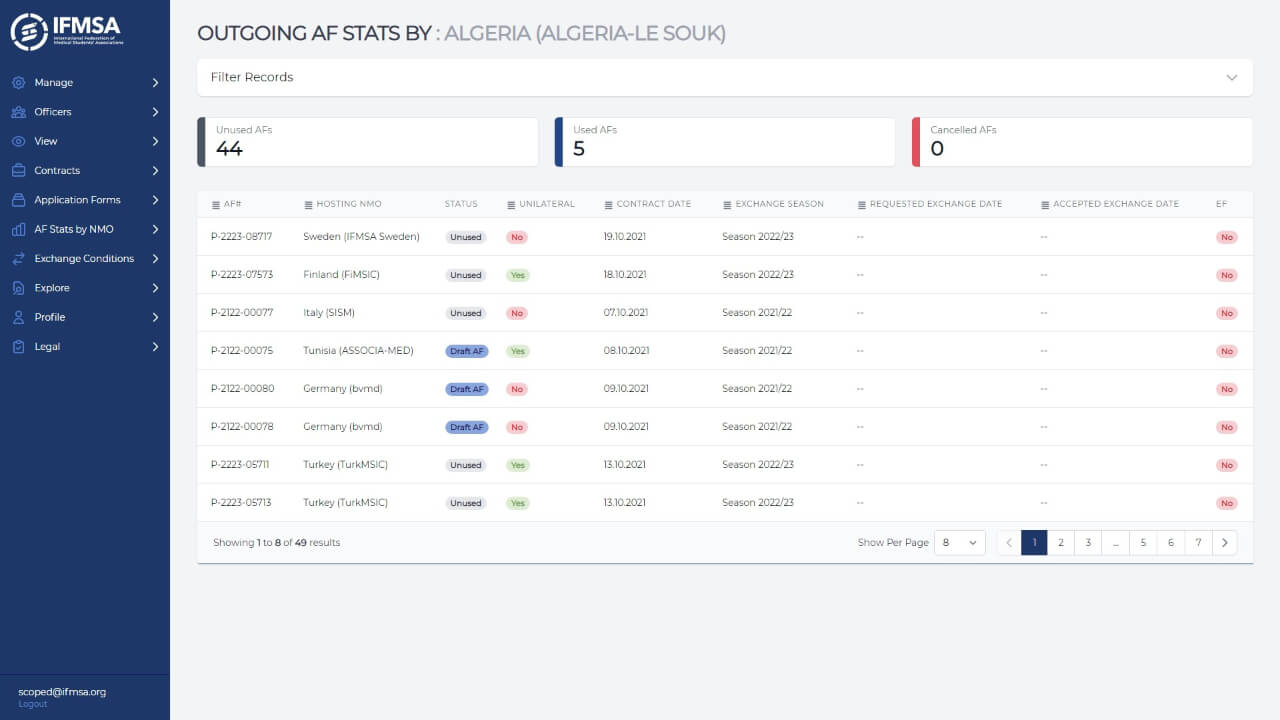Viewport: 1280px width, 720px height.
Task: Click sort icon beside Requested Exchange Date
Action: coord(862,205)
